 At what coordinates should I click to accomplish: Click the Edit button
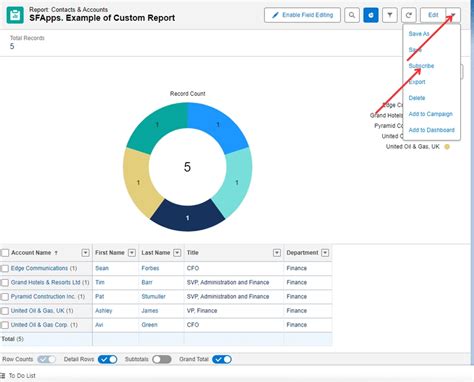tap(433, 15)
